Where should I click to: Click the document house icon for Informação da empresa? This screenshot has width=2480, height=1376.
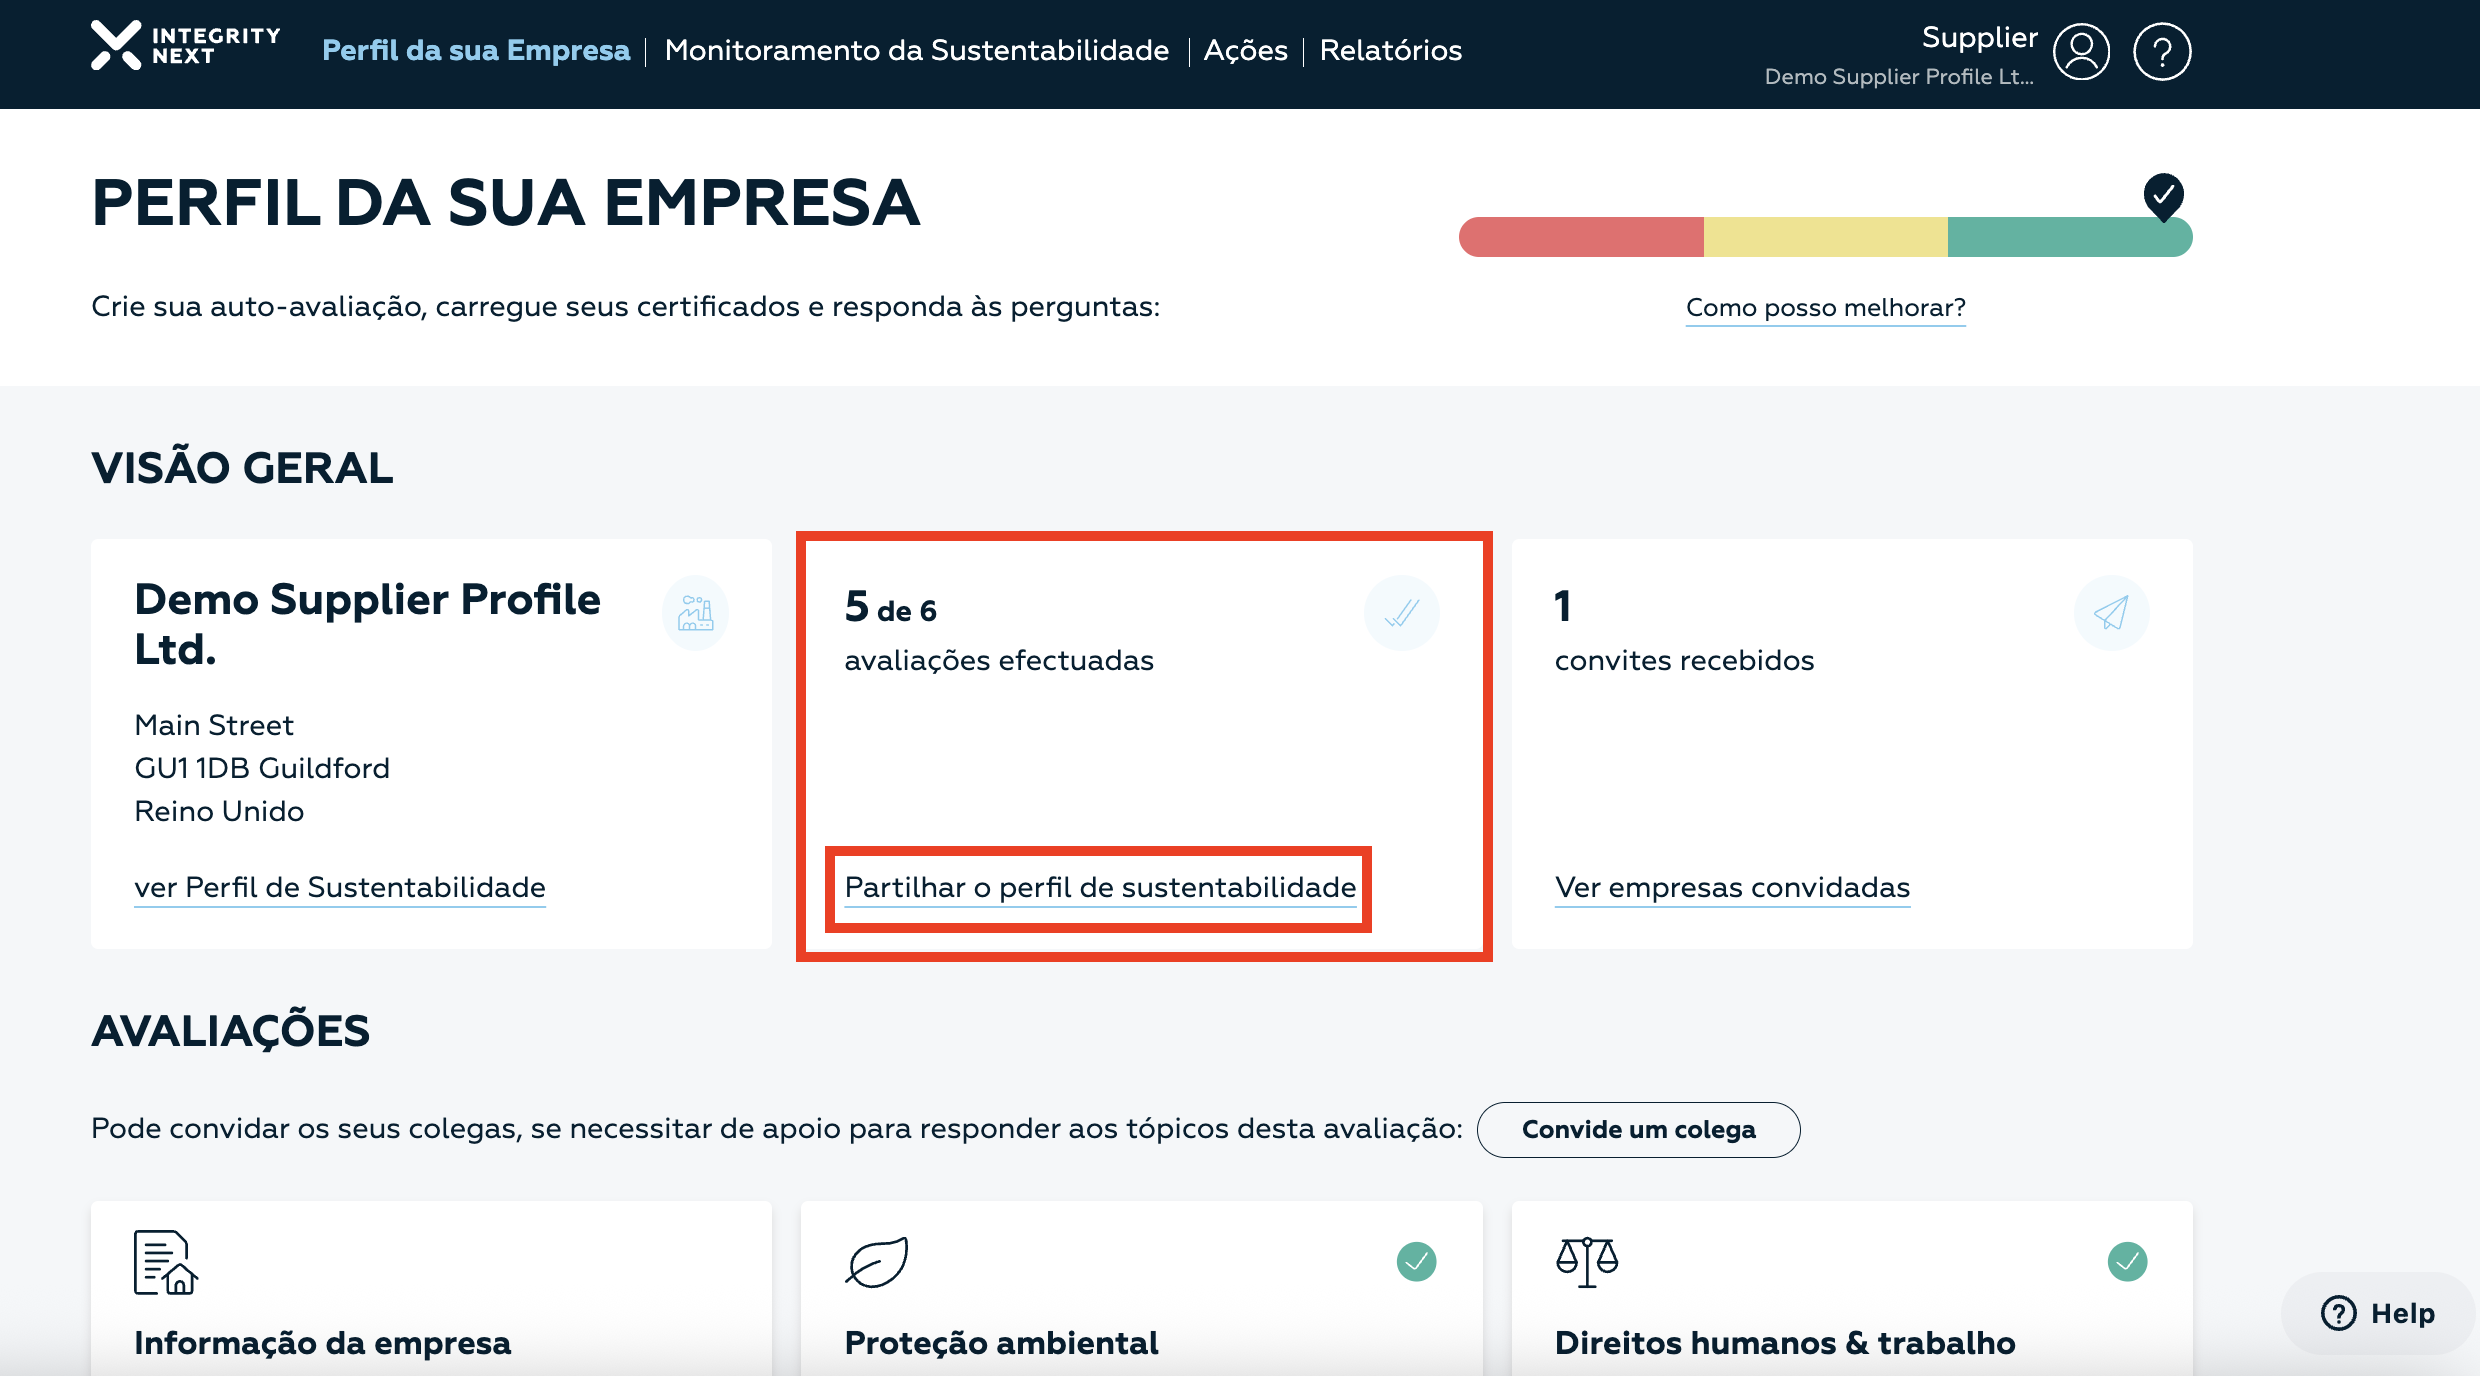coord(165,1262)
